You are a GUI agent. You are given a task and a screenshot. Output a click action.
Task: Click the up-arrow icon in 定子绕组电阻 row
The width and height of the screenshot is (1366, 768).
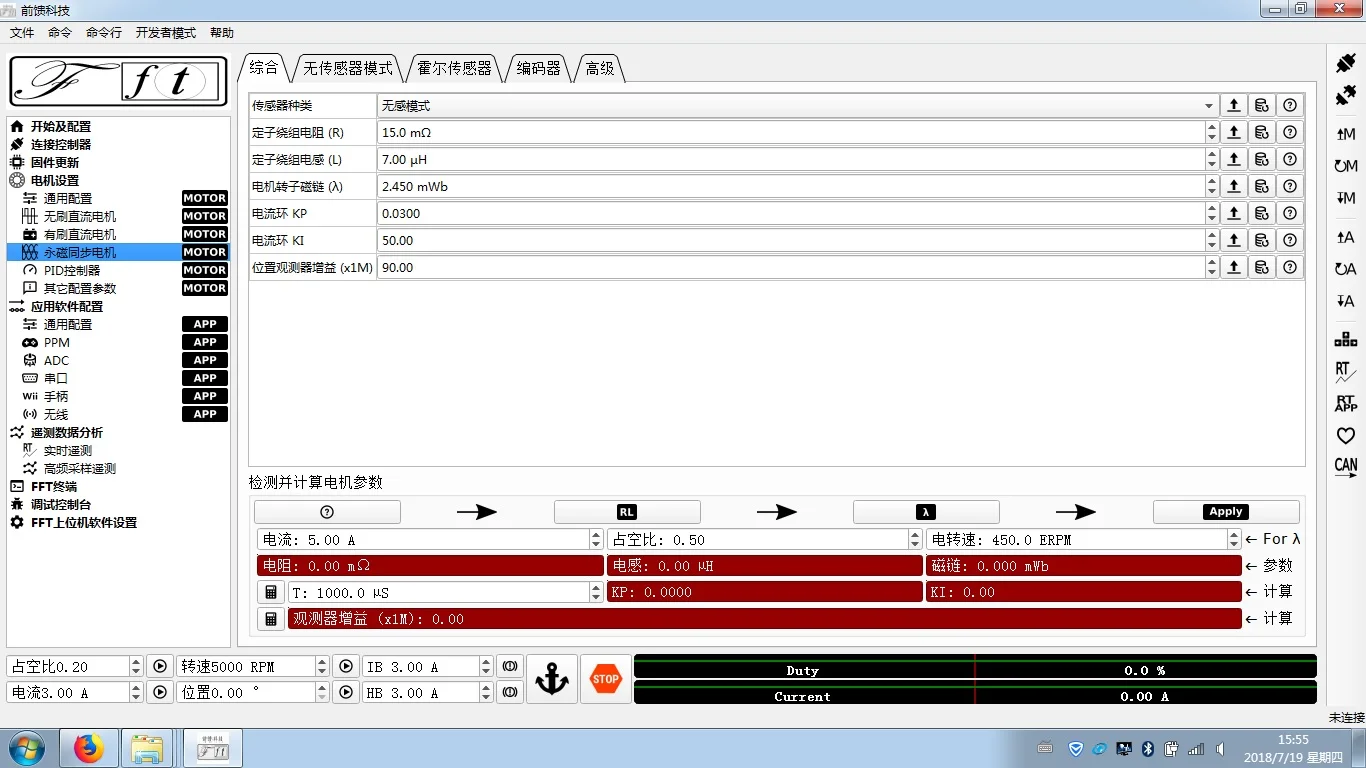(1234, 132)
